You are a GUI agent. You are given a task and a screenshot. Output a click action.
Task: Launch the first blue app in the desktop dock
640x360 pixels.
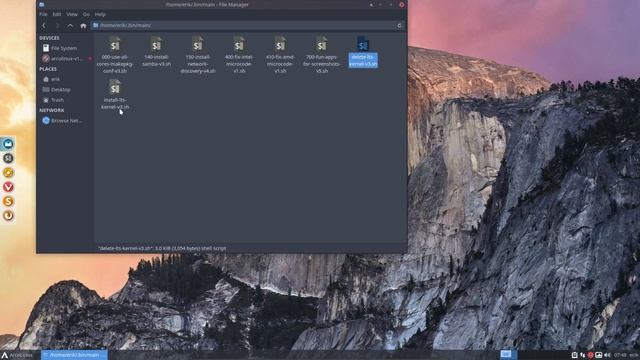click(x=8, y=144)
